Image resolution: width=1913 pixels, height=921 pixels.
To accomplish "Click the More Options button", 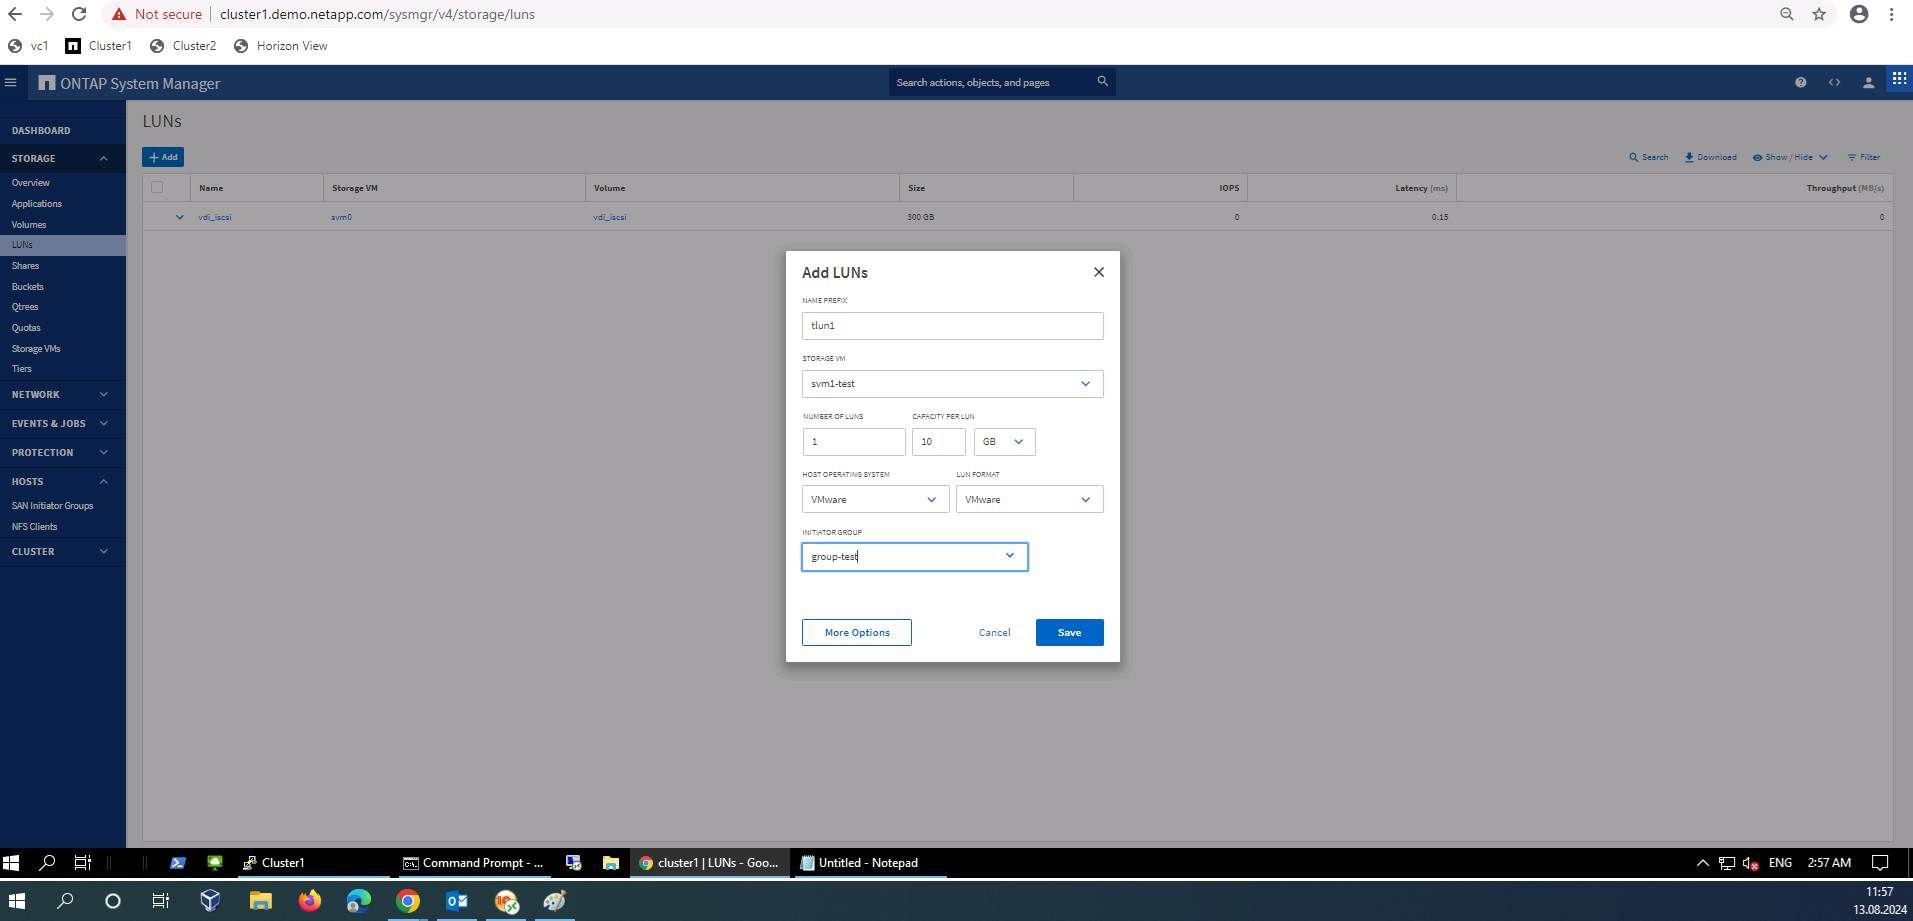I will [856, 632].
